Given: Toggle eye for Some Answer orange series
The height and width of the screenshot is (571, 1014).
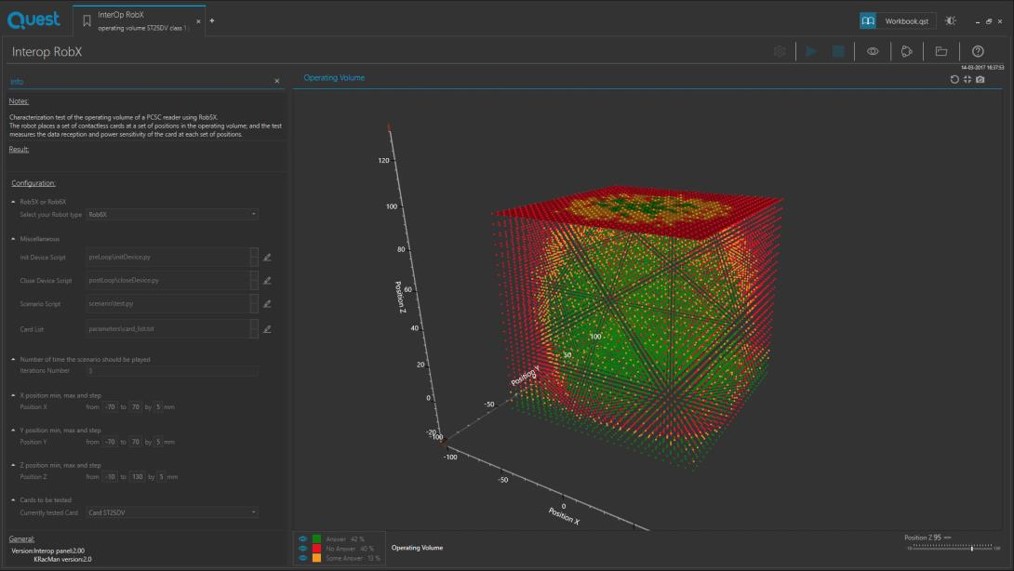Looking at the screenshot, I should point(303,558).
